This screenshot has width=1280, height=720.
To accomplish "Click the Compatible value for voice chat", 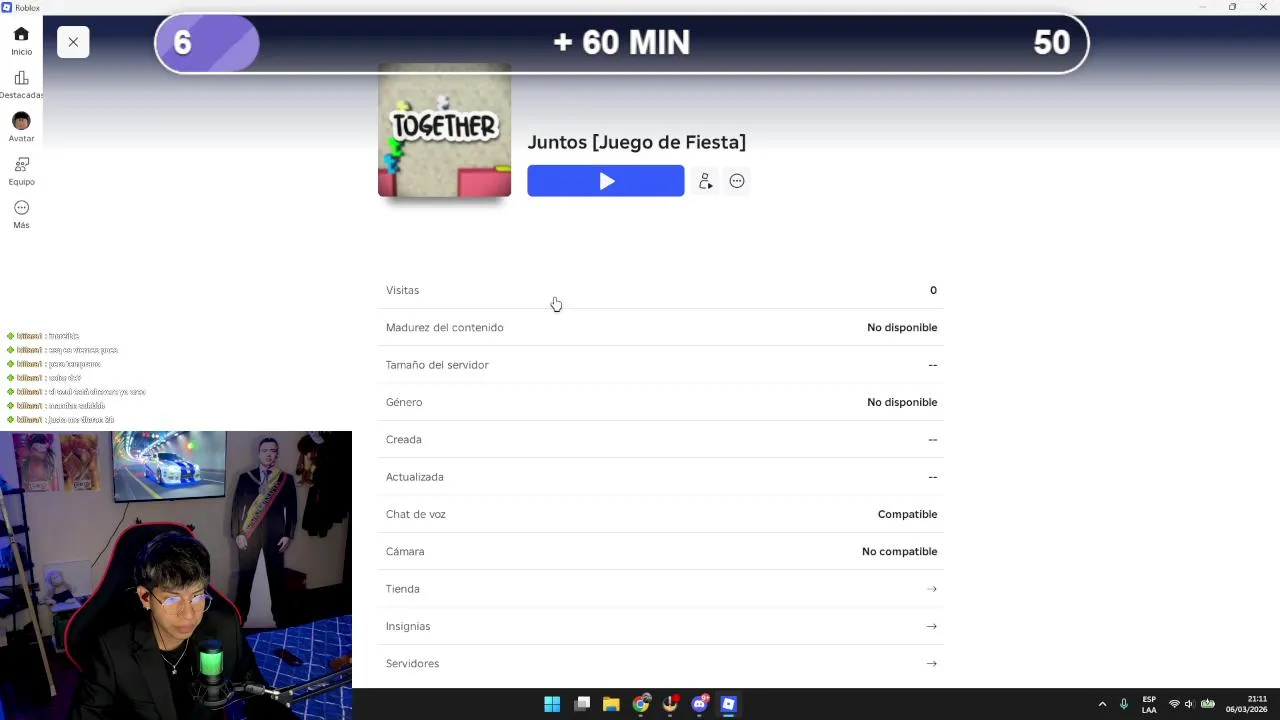I will pyautogui.click(x=907, y=514).
